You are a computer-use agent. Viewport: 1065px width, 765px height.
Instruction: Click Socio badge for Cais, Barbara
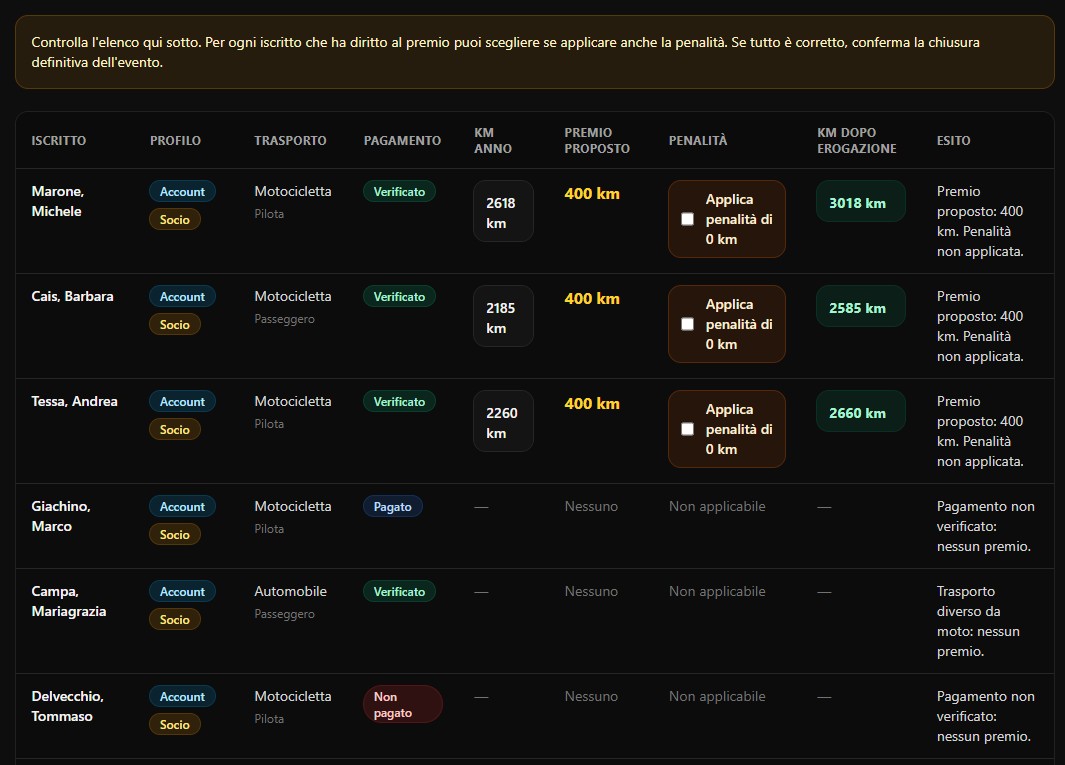tap(175, 325)
